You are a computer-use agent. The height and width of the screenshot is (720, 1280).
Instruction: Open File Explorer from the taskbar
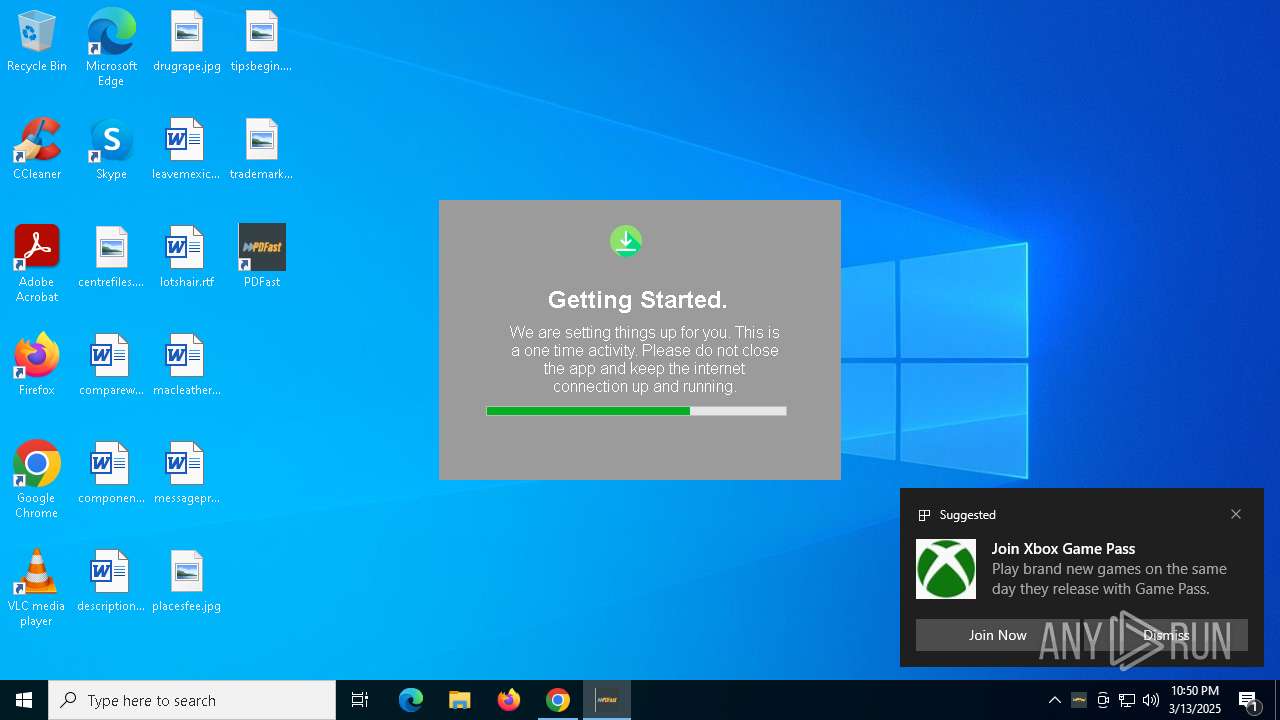tap(460, 700)
